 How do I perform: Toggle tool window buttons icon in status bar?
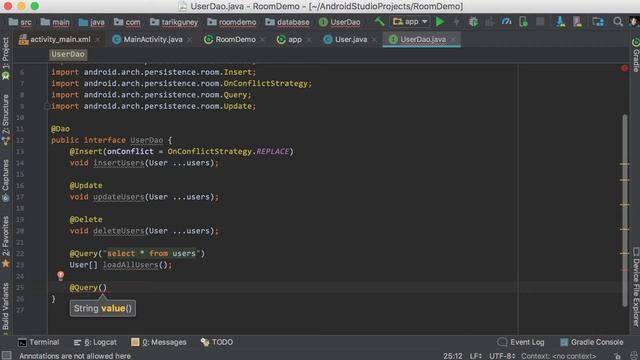pyautogui.click(x=6, y=356)
